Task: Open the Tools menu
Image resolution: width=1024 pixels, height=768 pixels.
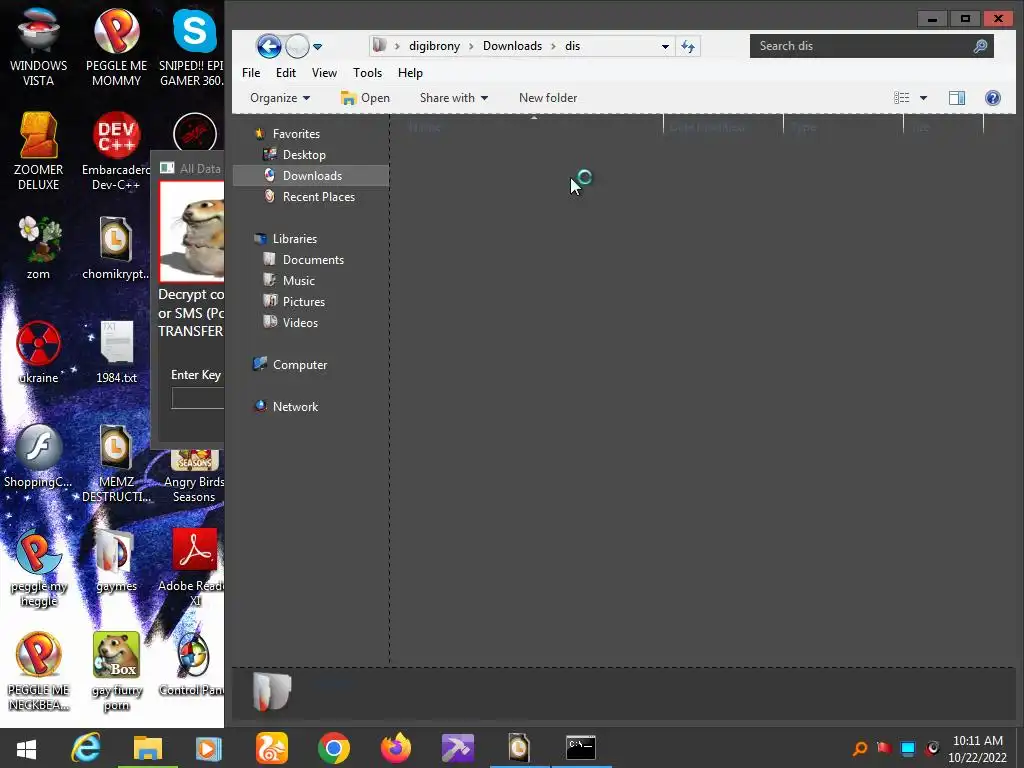Action: [367, 72]
